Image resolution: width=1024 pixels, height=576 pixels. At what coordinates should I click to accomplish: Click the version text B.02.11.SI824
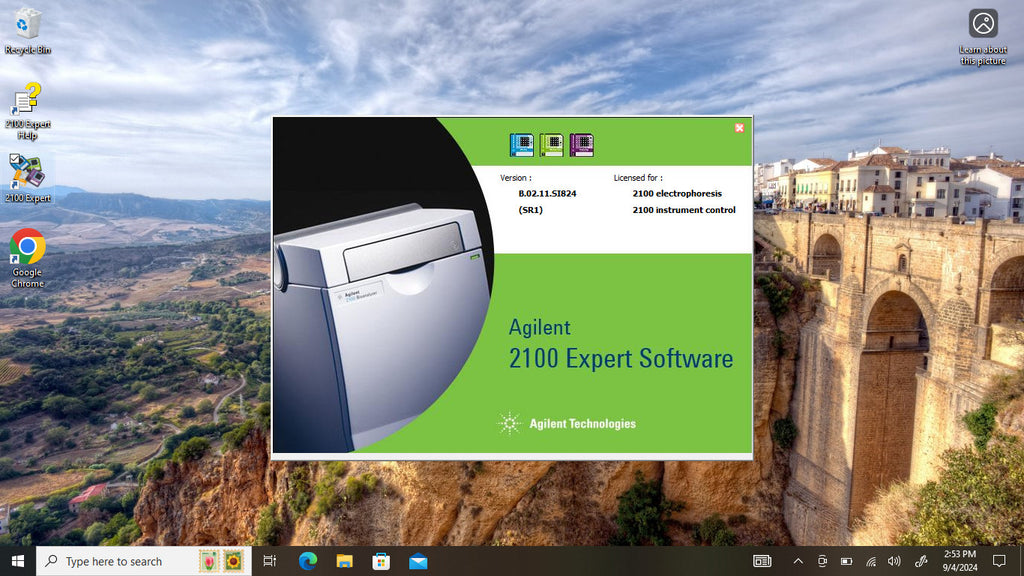click(x=547, y=193)
